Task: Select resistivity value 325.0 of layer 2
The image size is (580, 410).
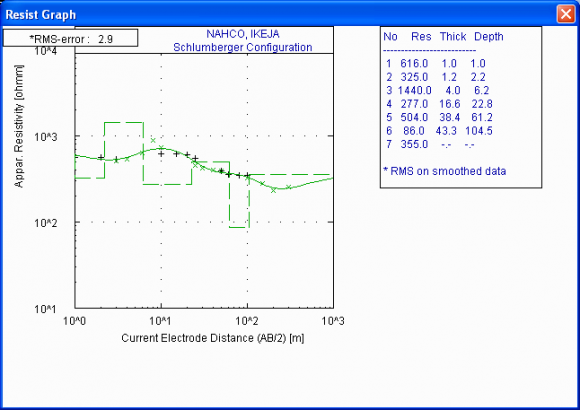Action: pos(414,77)
